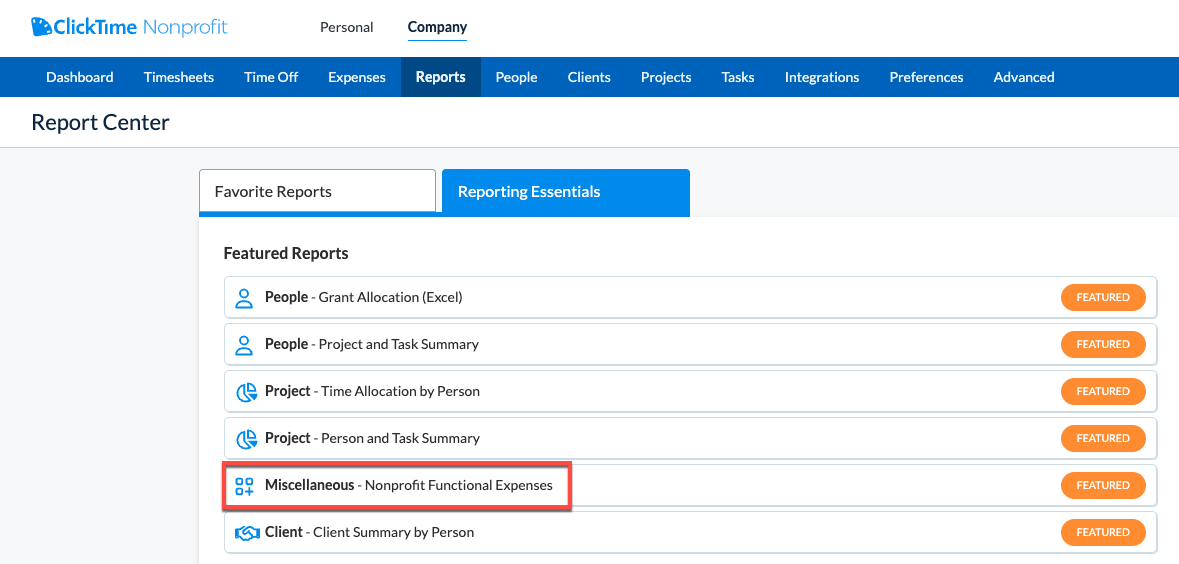Click person icon beside Grant Allocation (Excel)
Screen dimensions: 1179x564
[244, 298]
